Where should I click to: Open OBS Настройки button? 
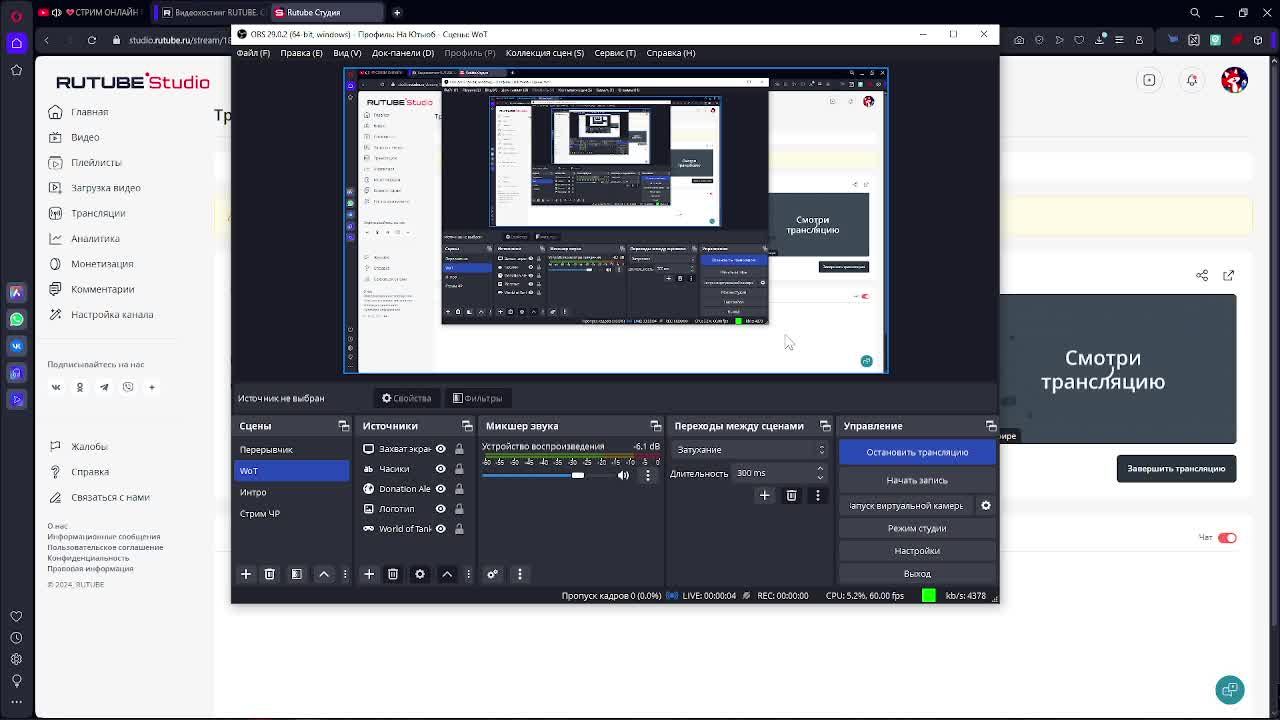coord(917,551)
